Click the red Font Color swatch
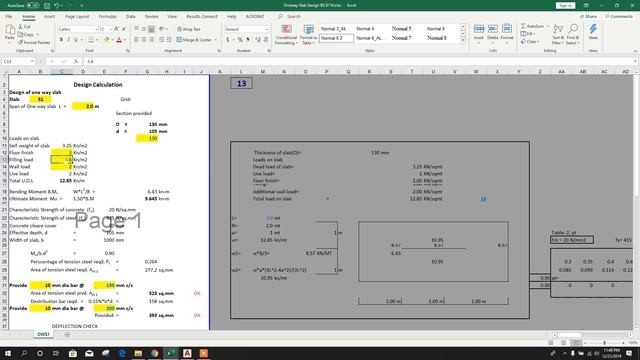640x360 pixels. (x=119, y=40)
